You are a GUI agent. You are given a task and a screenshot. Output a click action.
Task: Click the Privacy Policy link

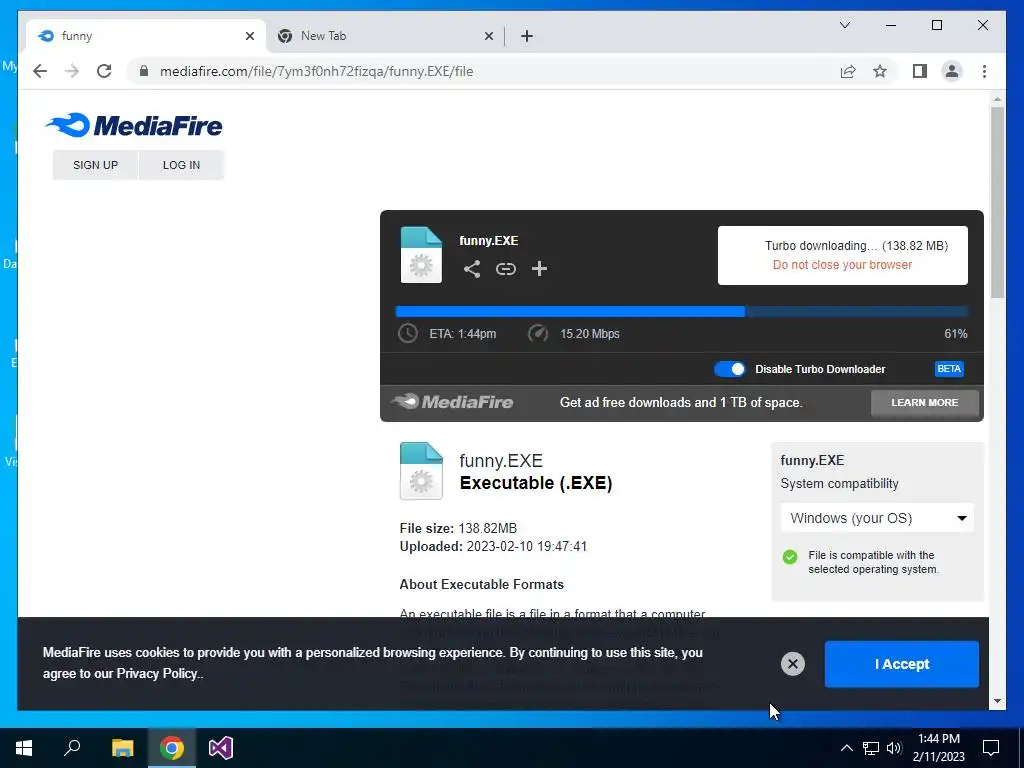[x=157, y=674]
